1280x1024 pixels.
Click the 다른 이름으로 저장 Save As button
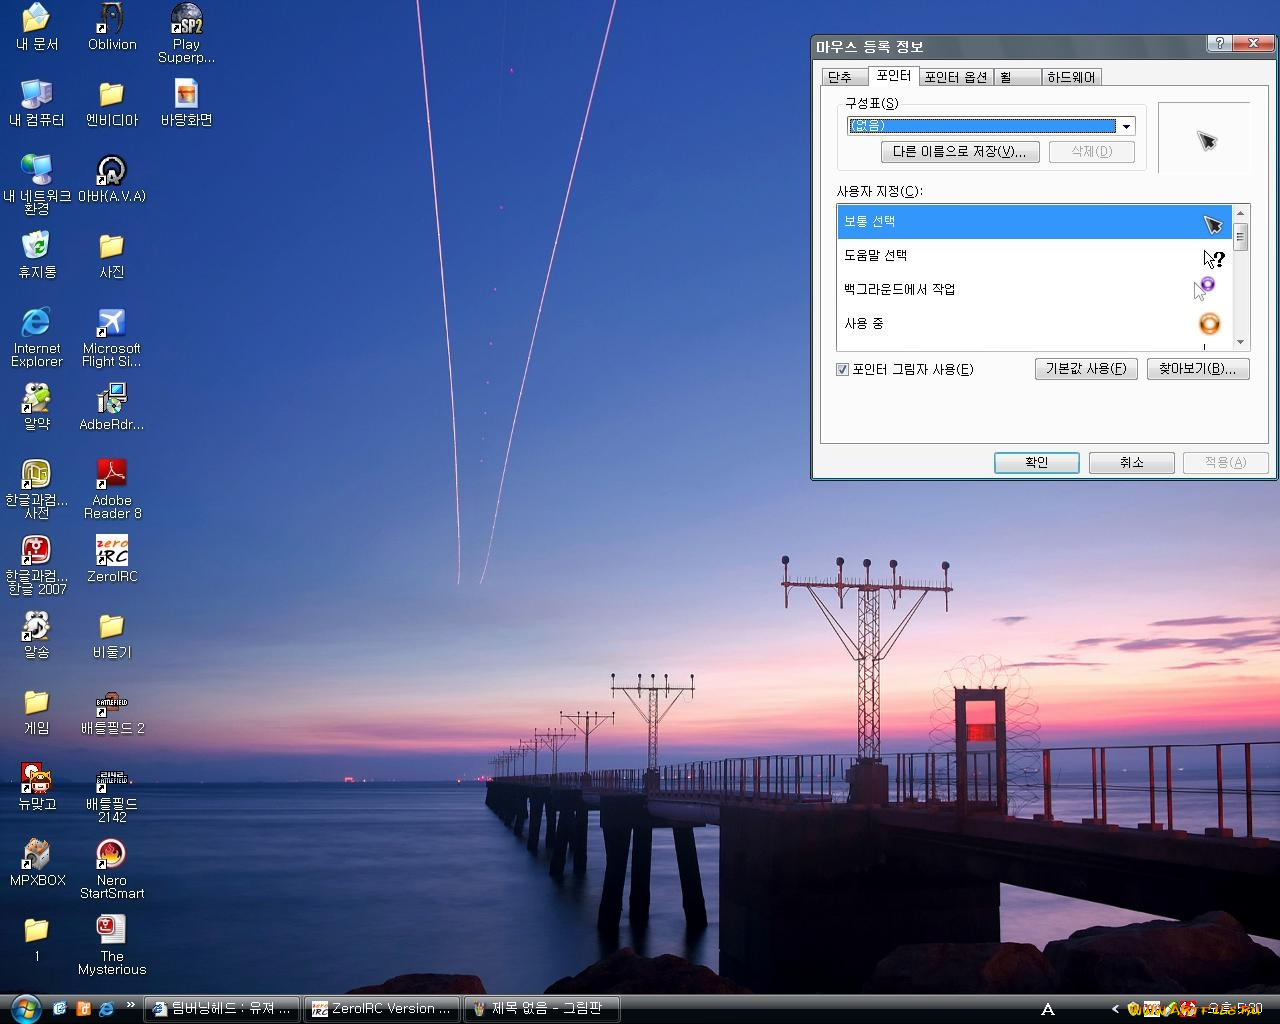pyautogui.click(x=959, y=151)
